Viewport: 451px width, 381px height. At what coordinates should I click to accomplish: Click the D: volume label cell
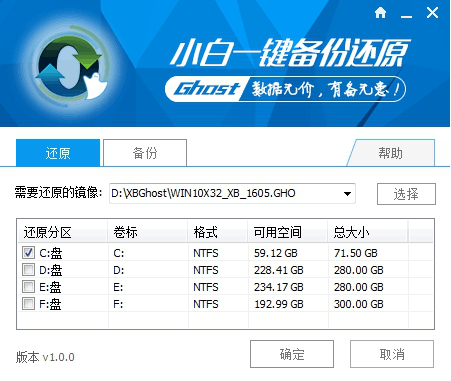click(x=119, y=270)
